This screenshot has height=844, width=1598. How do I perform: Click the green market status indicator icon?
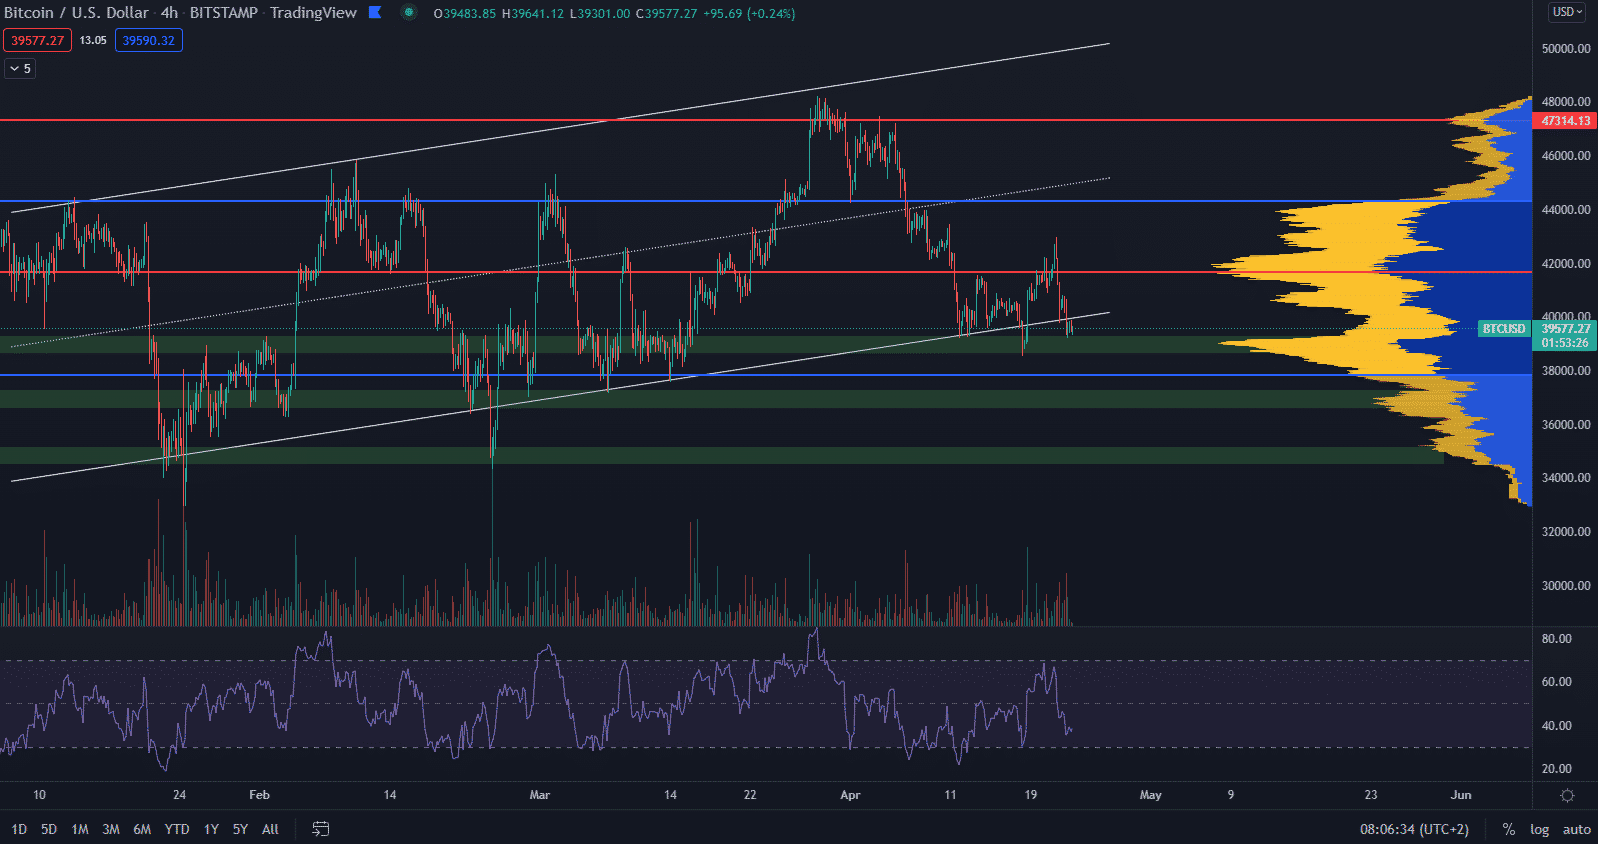coord(408,13)
